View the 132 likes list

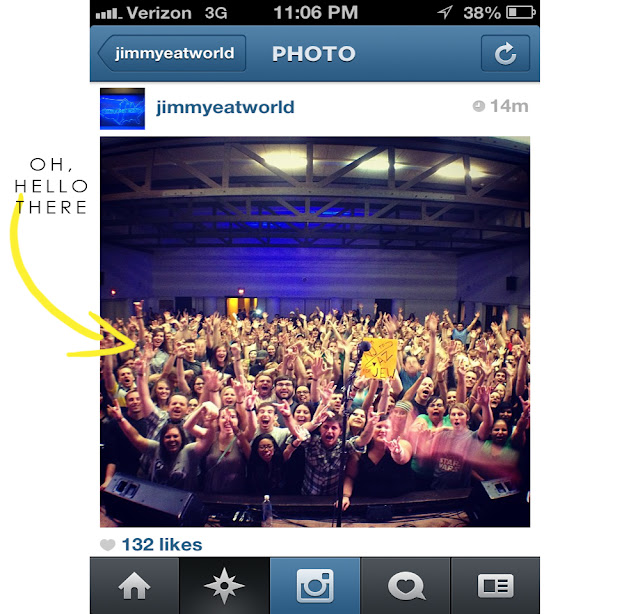[x=162, y=545]
